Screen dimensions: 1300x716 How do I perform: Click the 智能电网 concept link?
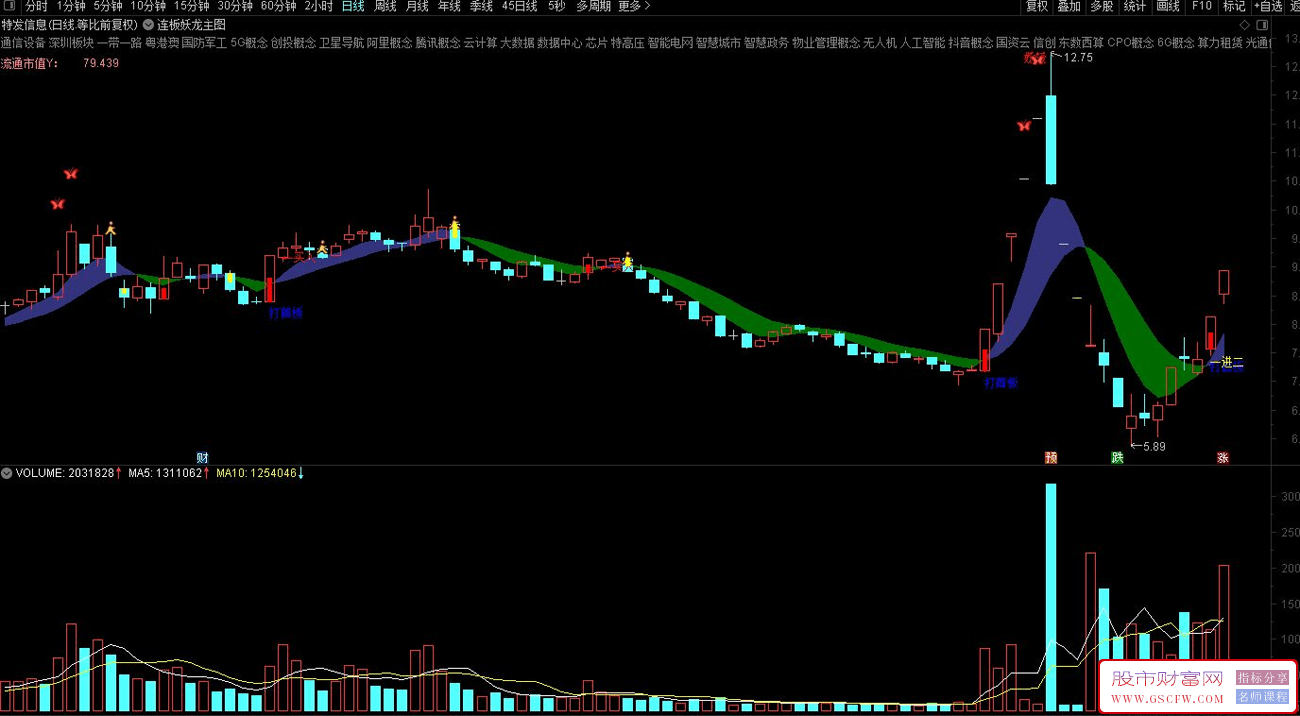tap(670, 43)
